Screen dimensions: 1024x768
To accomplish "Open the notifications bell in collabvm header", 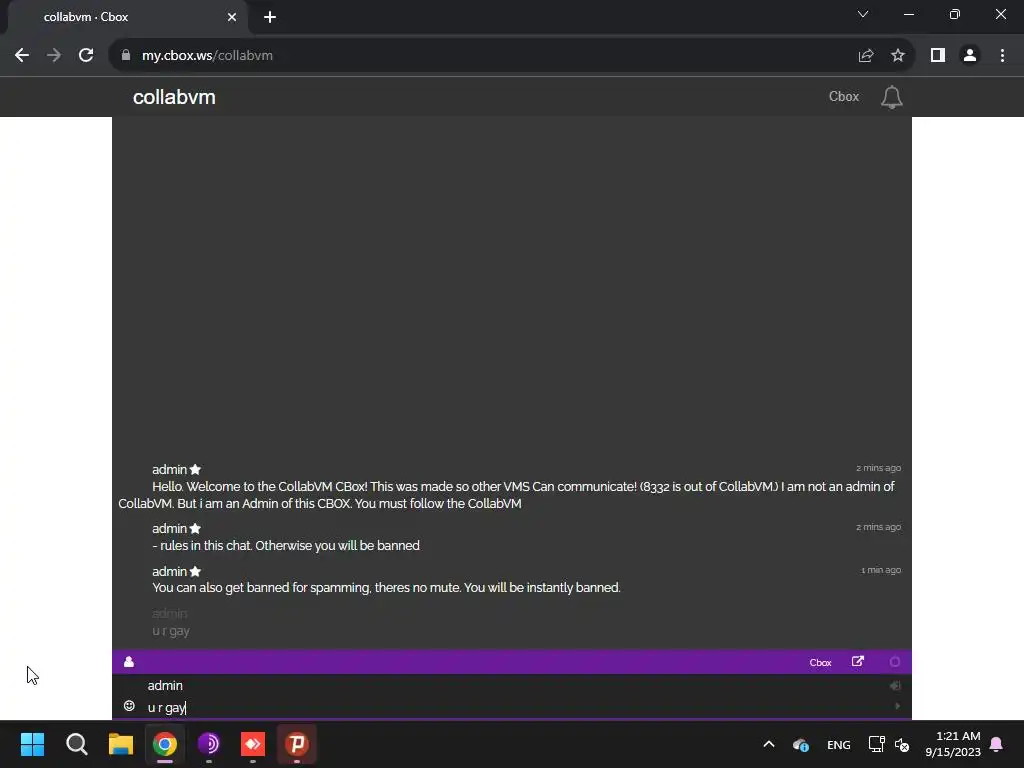I will tap(891, 97).
